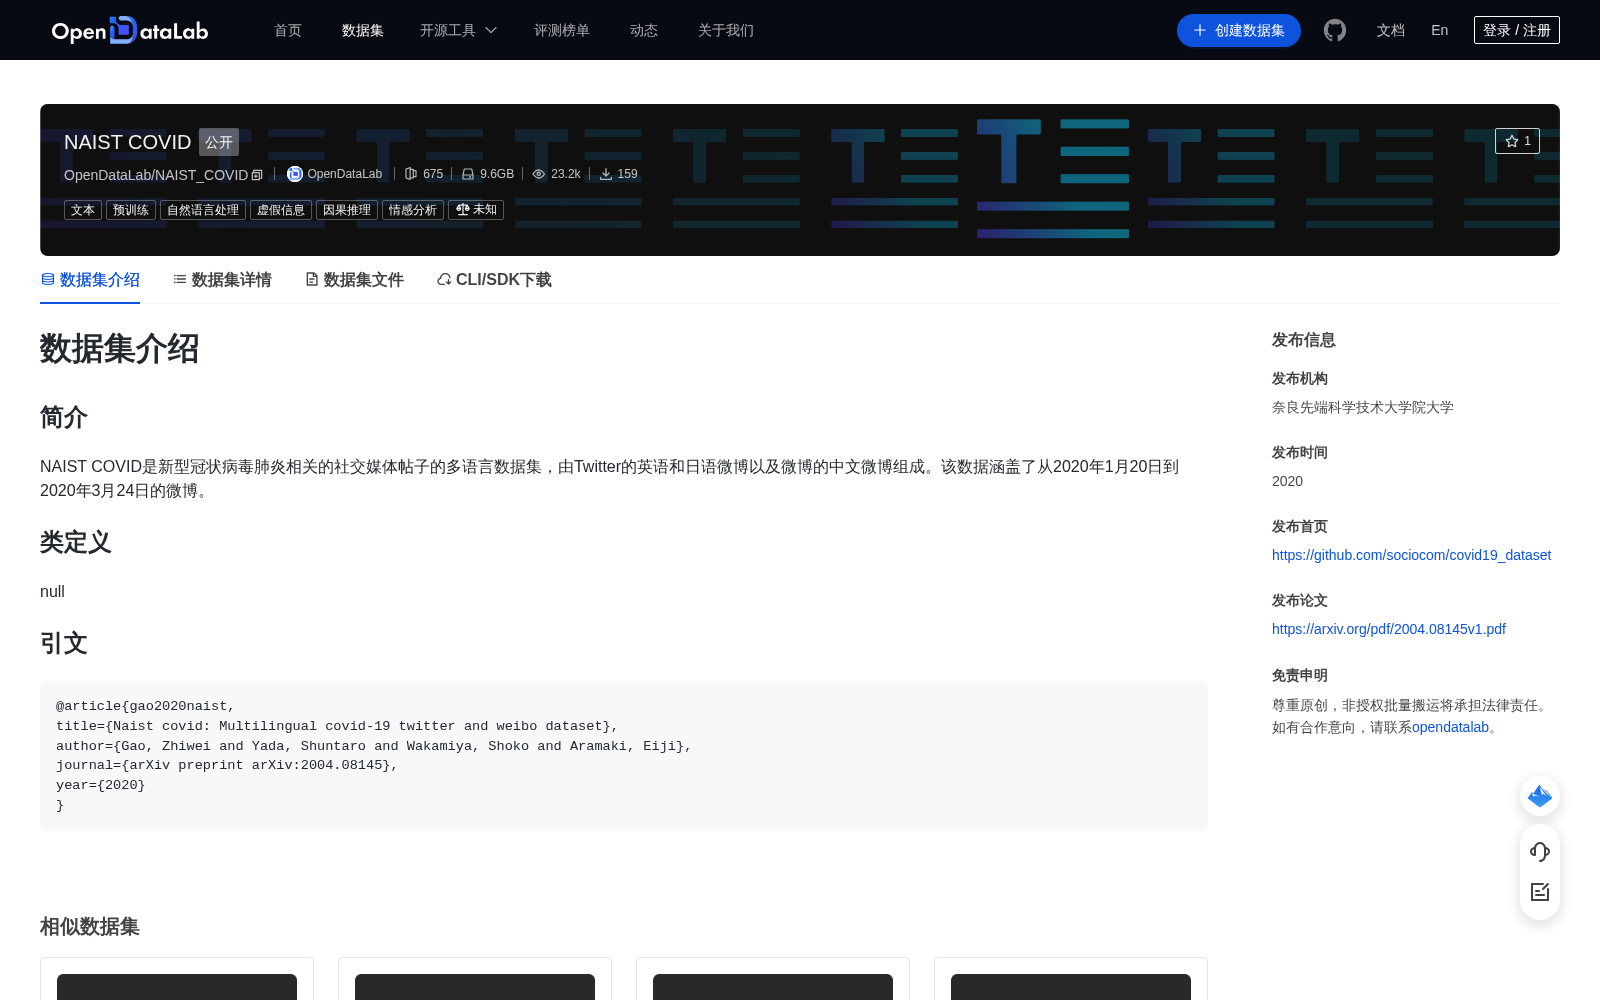Click the list icon on 数据集详情 tab
Image resolution: width=1600 pixels, height=1000 pixels.
[180, 280]
